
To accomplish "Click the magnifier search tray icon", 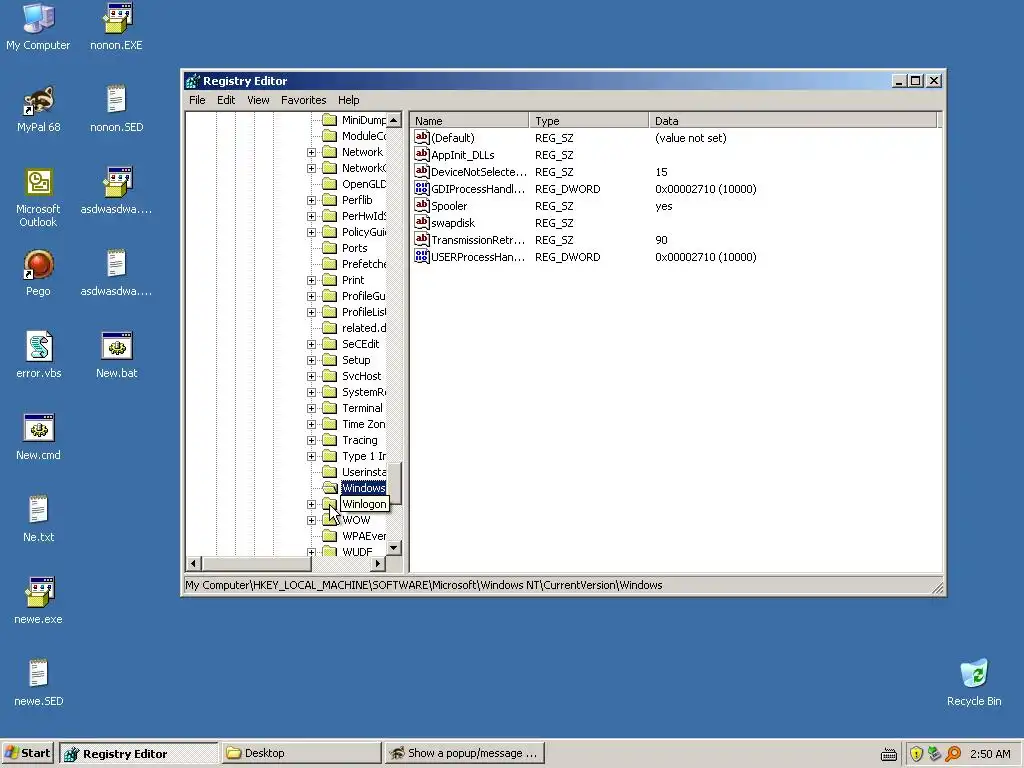I will (953, 754).
